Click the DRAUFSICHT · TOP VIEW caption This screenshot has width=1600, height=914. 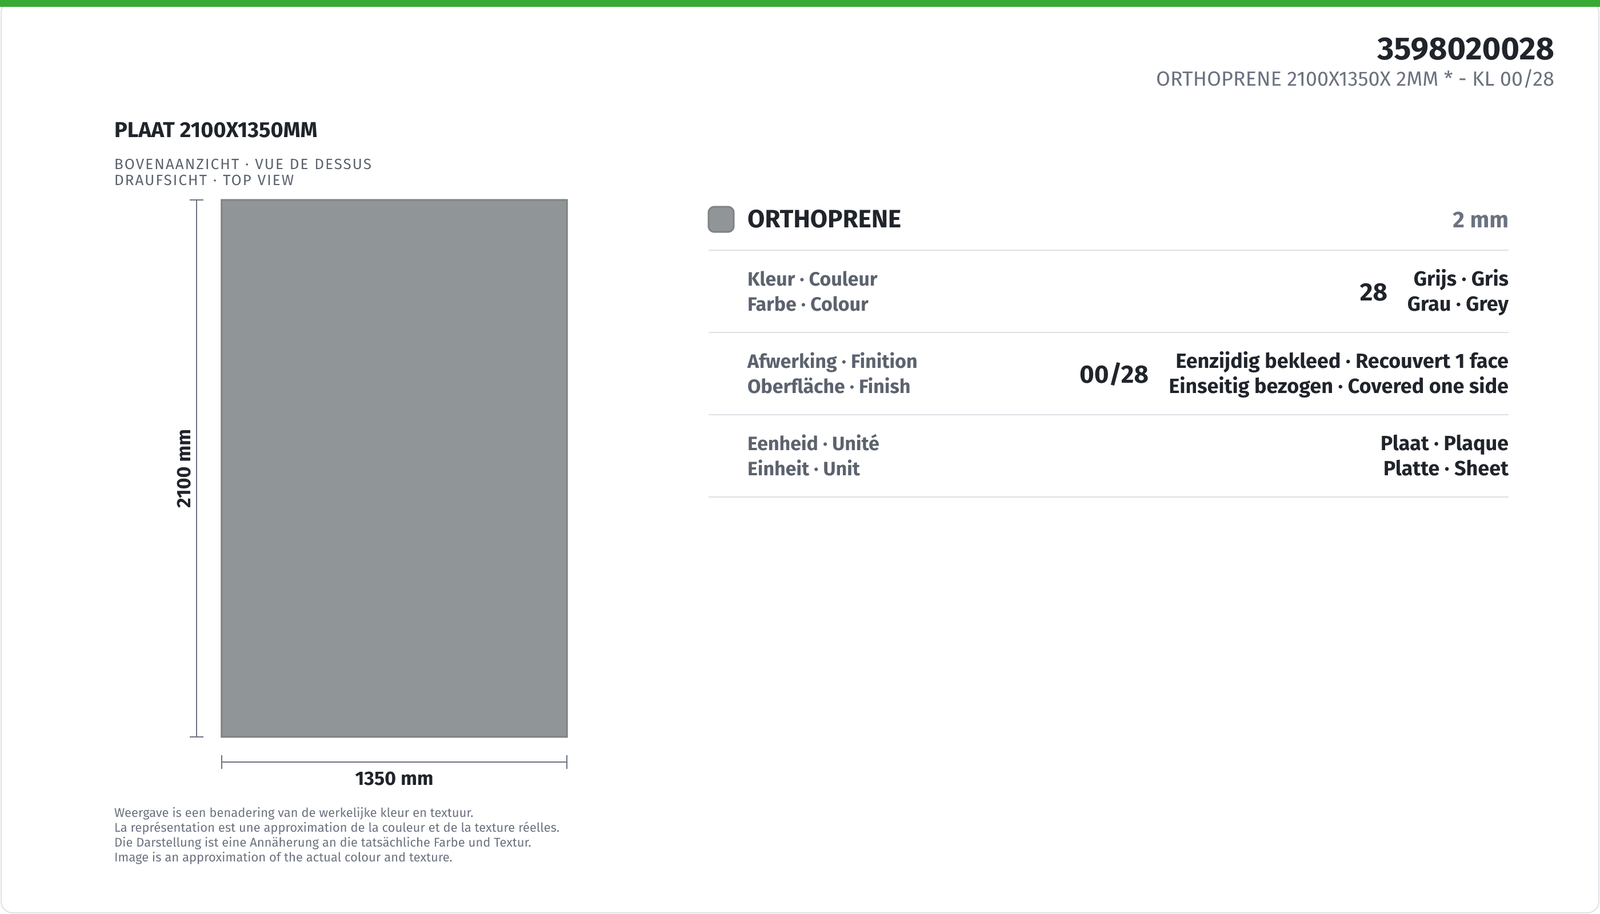coord(204,180)
